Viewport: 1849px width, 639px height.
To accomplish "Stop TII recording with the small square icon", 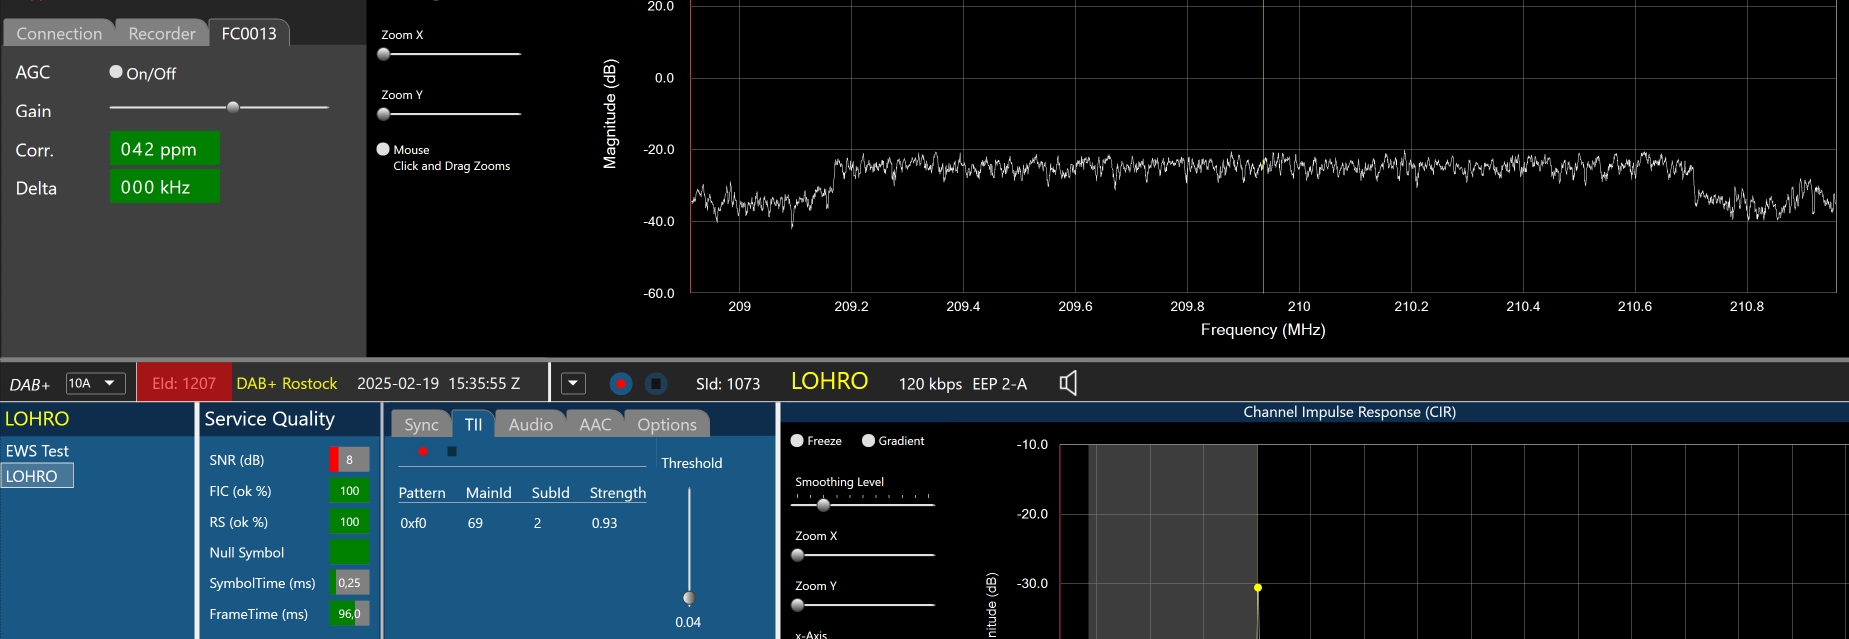I will (x=452, y=452).
